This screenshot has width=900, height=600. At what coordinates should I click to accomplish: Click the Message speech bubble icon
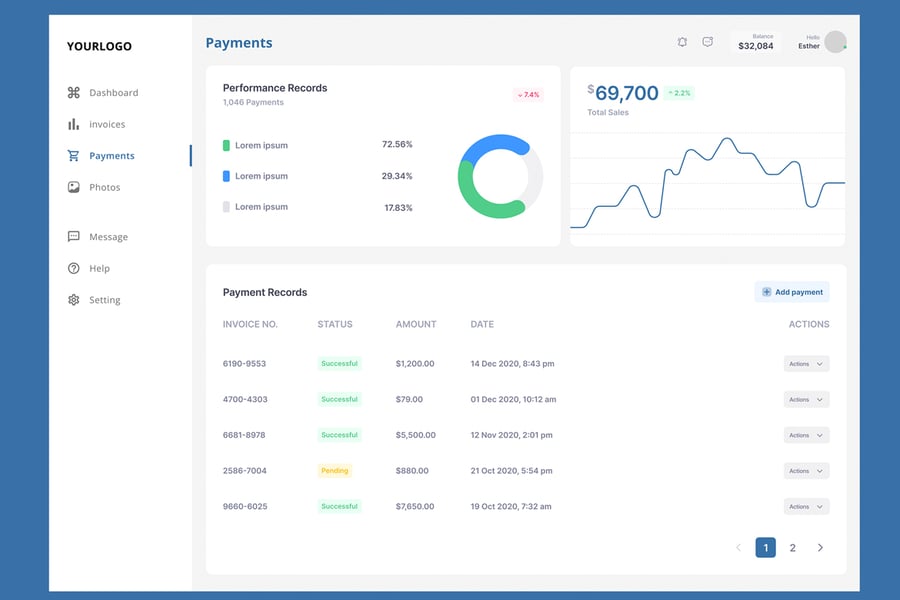click(x=73, y=237)
